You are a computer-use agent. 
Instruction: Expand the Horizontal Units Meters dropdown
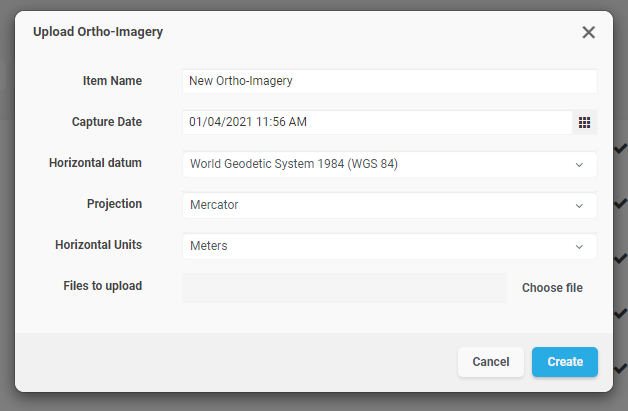[x=390, y=246]
